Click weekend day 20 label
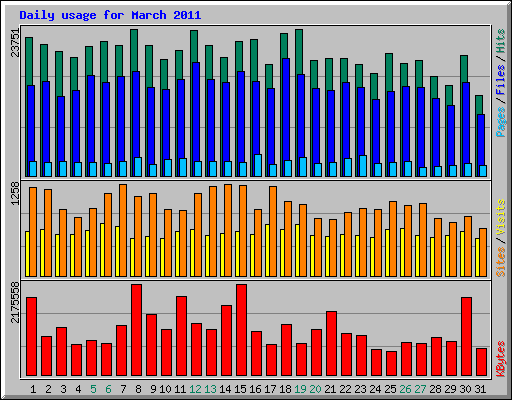The image size is (512, 400). pyautogui.click(x=315, y=389)
